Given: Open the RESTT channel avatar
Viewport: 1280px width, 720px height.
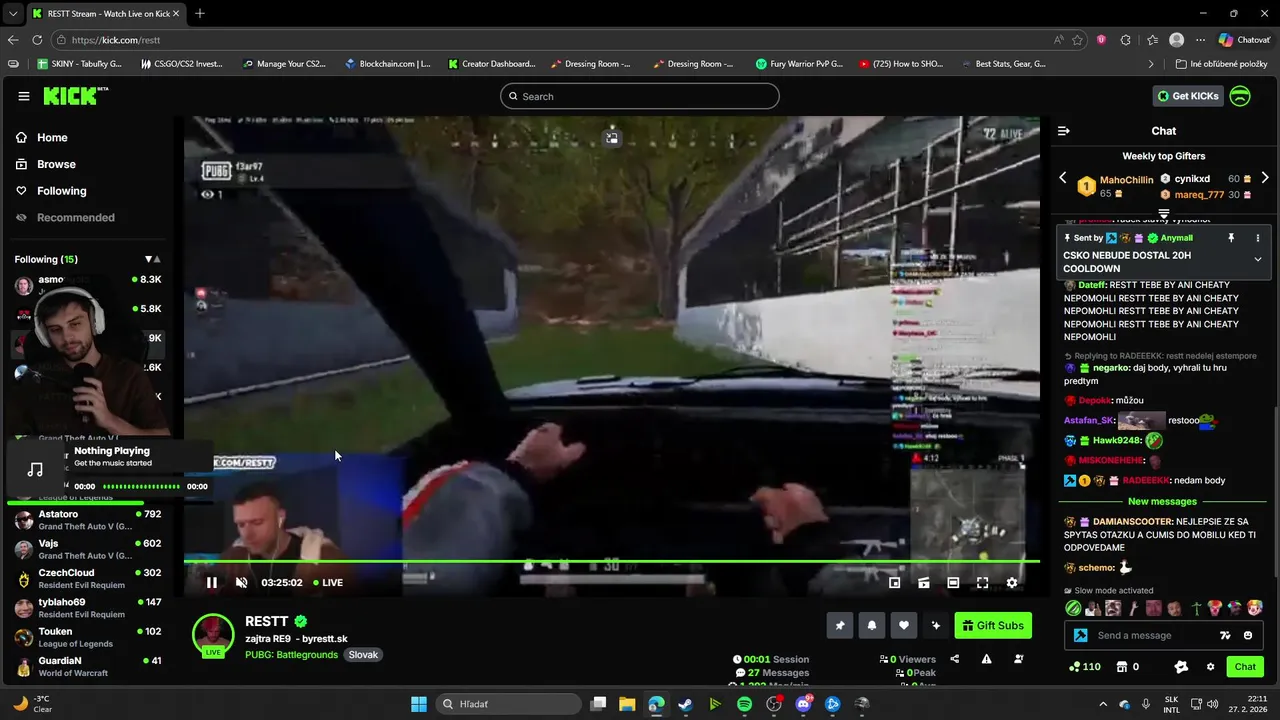Looking at the screenshot, I should 213,634.
